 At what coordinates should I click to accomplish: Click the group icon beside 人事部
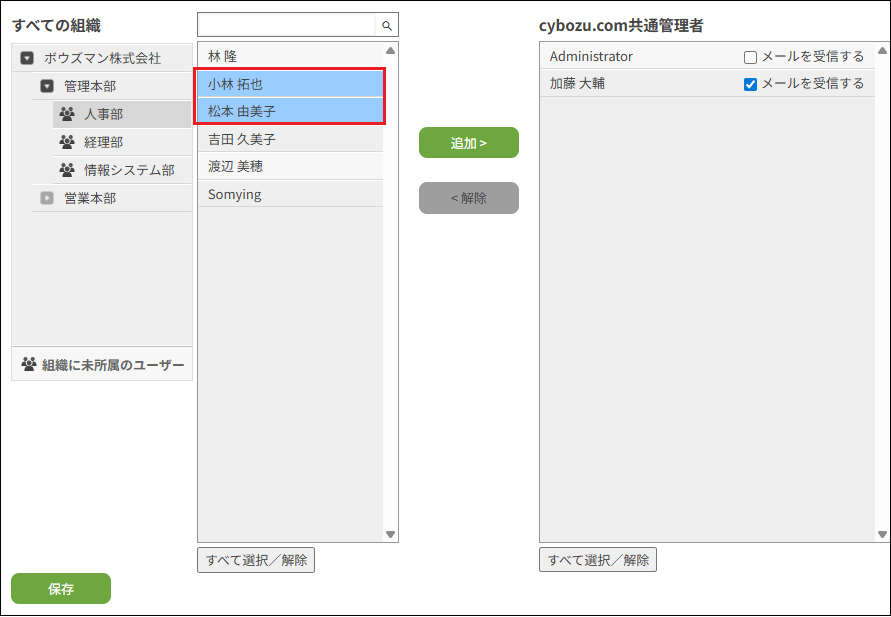tap(67, 114)
